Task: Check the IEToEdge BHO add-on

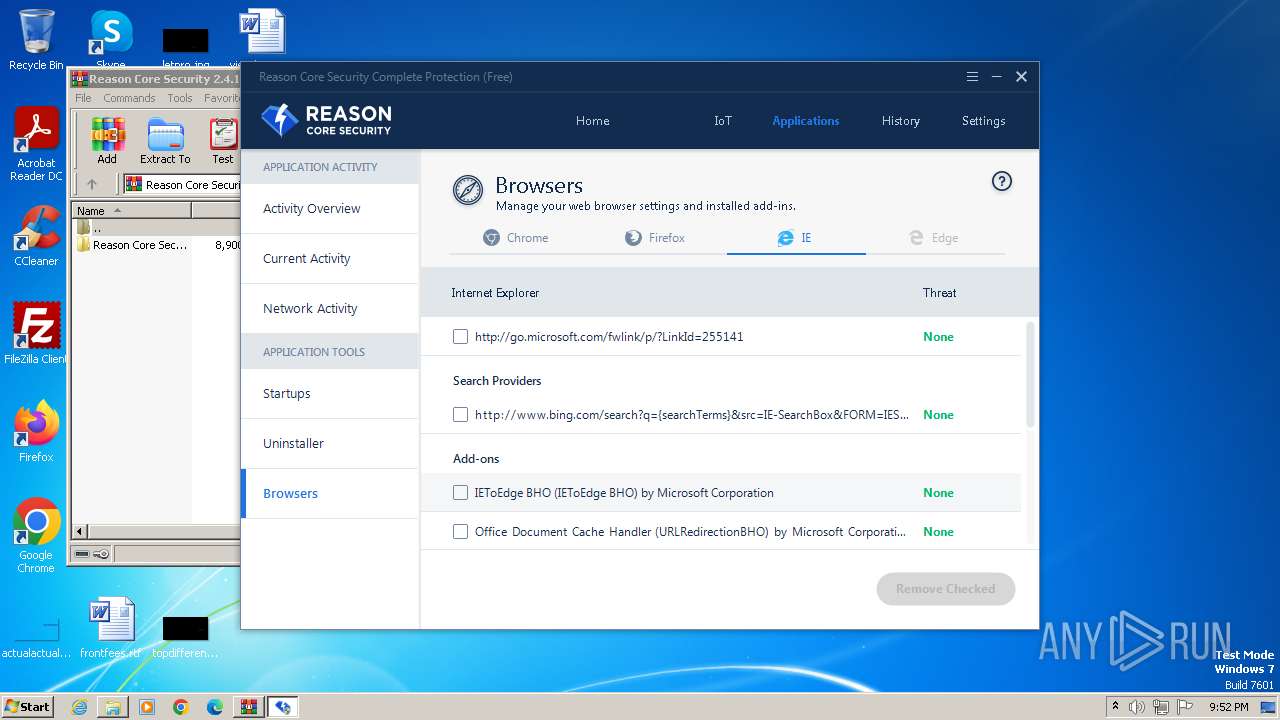Action: point(460,493)
